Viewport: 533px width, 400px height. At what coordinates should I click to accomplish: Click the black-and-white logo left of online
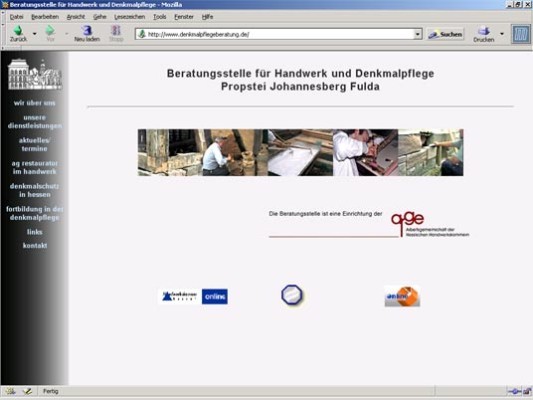(180, 296)
